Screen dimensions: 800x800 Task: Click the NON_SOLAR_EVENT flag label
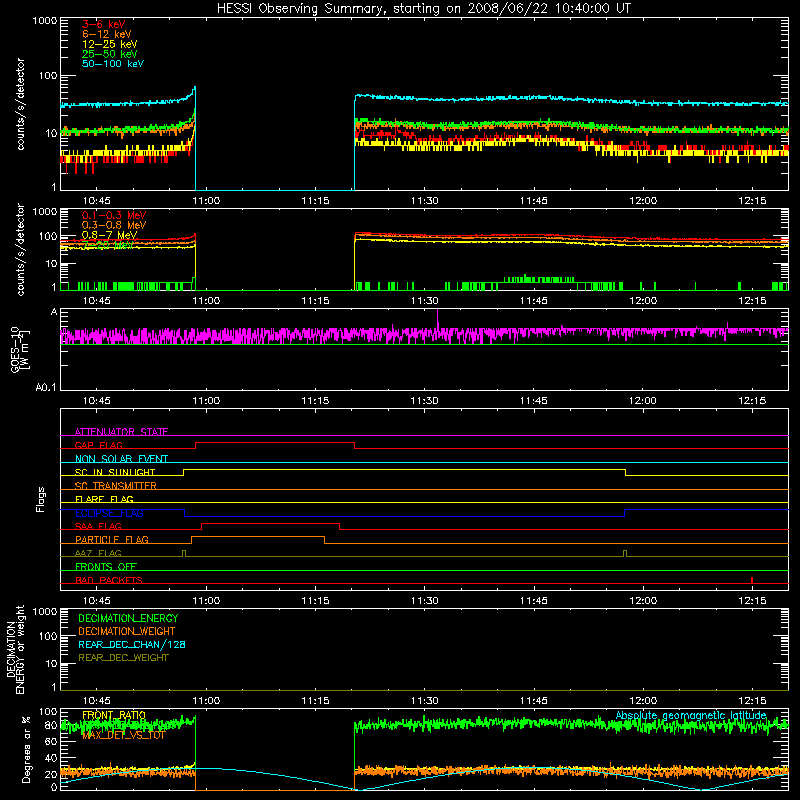121,459
